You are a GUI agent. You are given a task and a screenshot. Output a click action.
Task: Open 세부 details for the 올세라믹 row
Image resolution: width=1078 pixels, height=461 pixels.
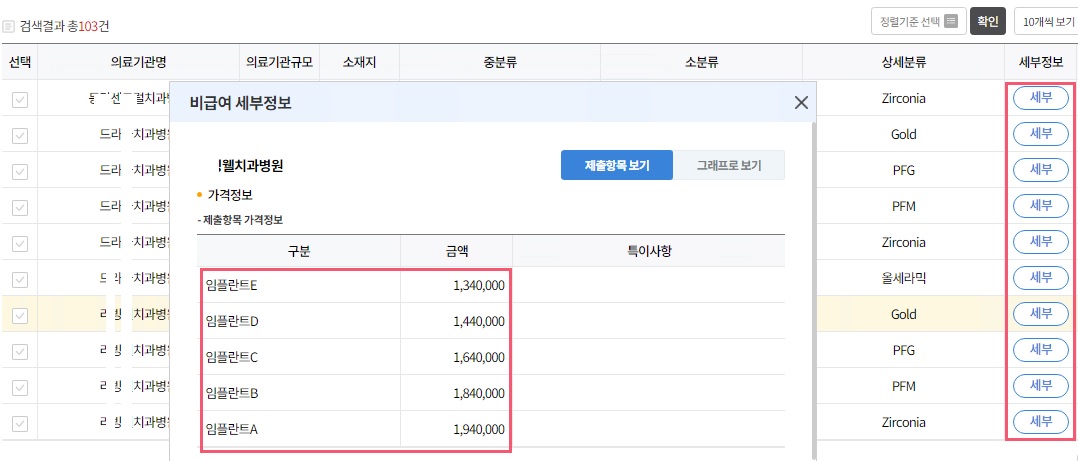coord(1041,278)
